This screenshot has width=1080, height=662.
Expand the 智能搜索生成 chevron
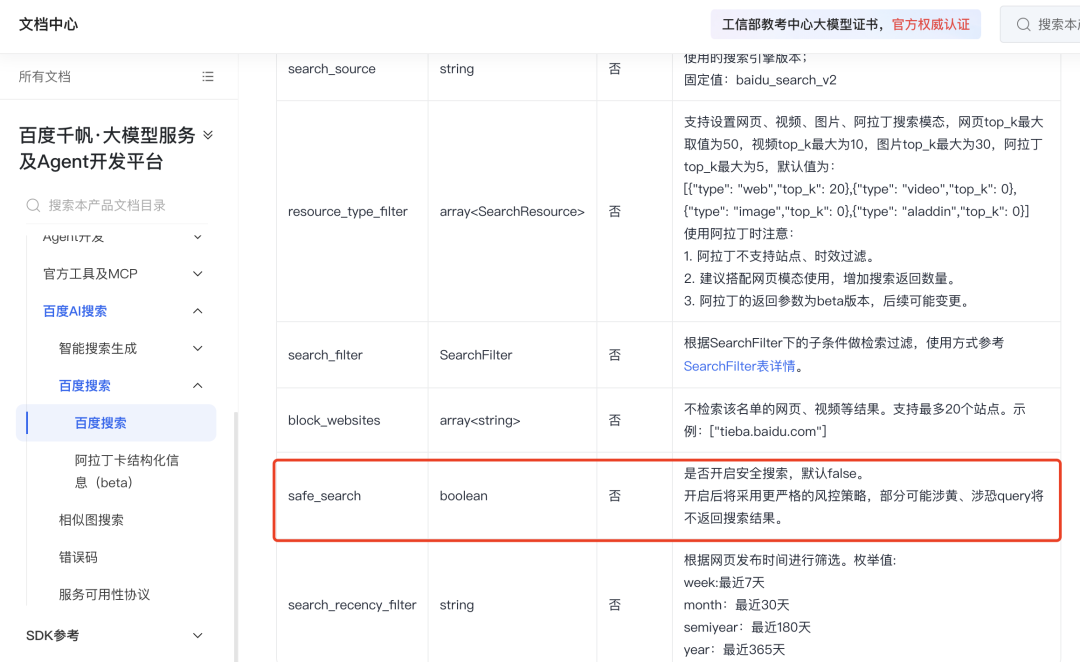click(x=198, y=348)
